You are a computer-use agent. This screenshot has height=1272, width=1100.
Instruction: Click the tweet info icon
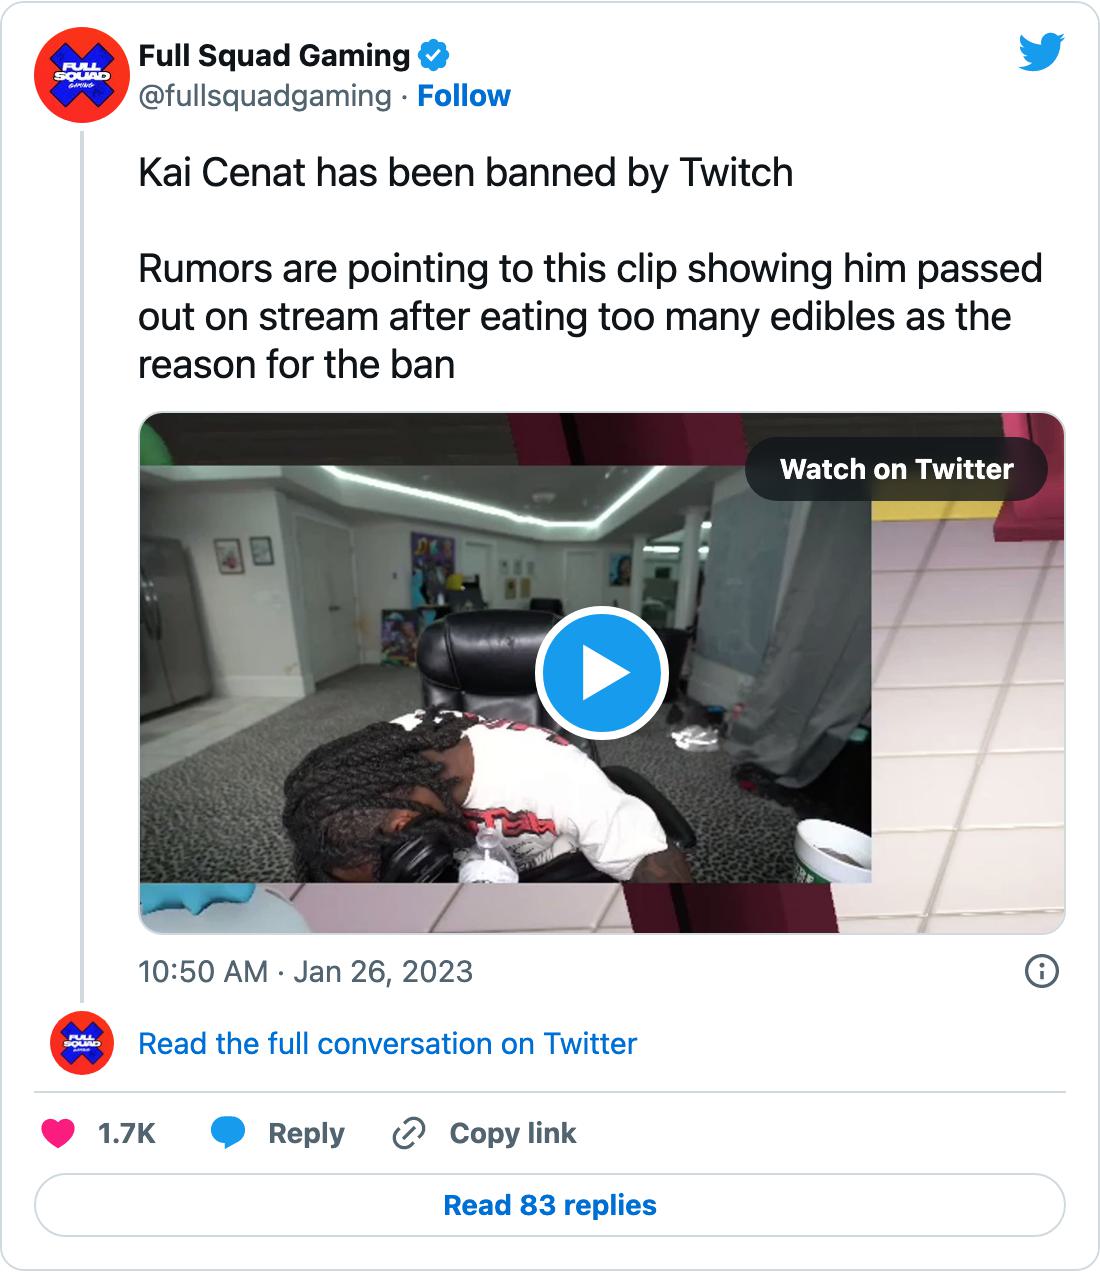click(x=1042, y=971)
